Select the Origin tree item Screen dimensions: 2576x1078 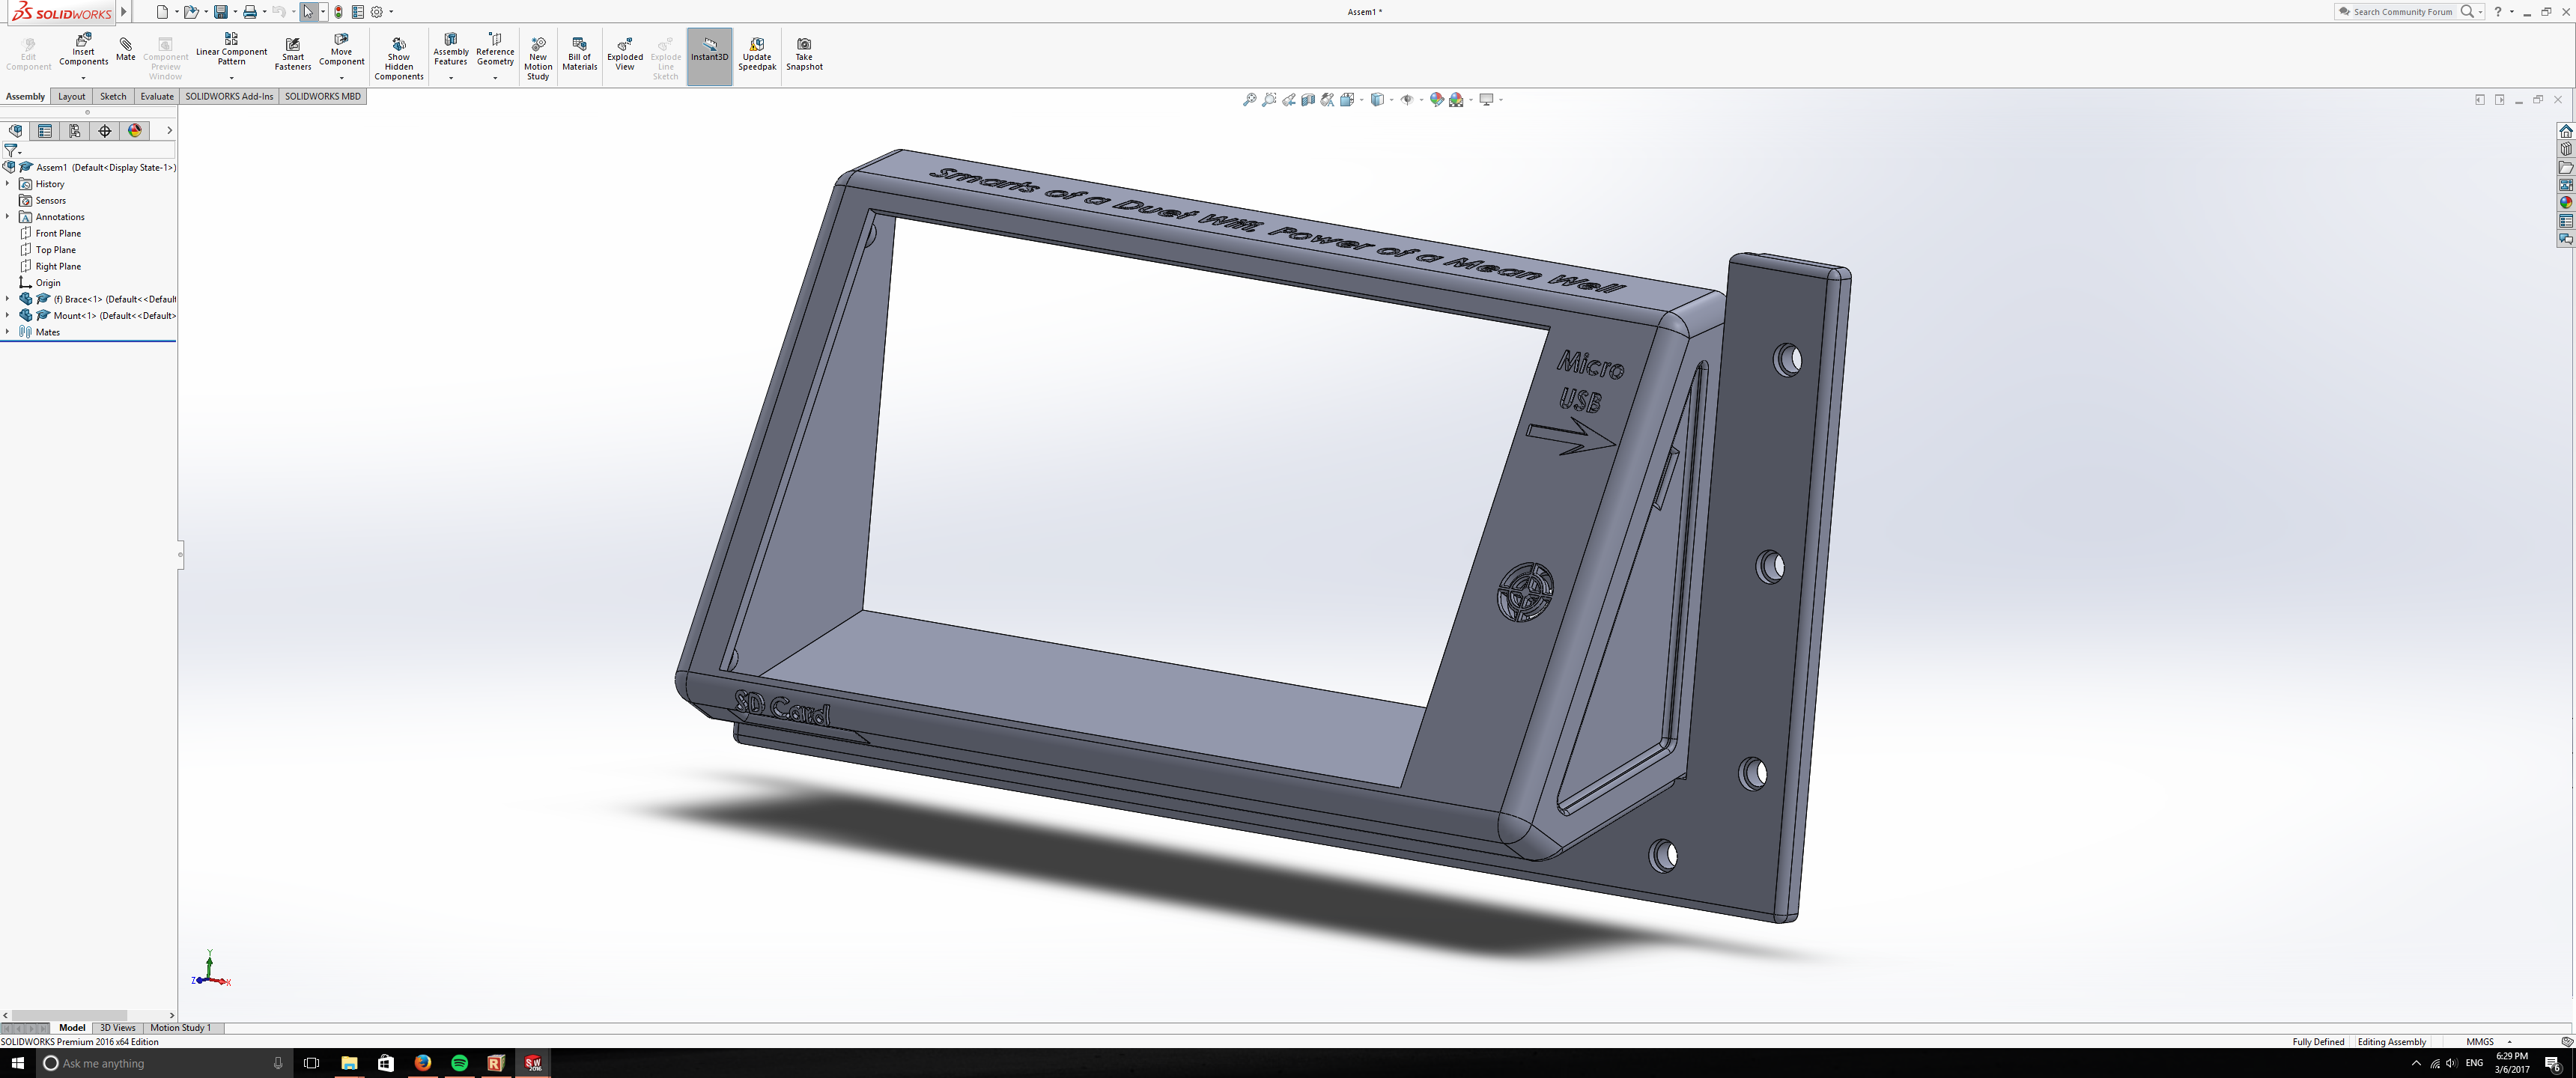point(48,283)
